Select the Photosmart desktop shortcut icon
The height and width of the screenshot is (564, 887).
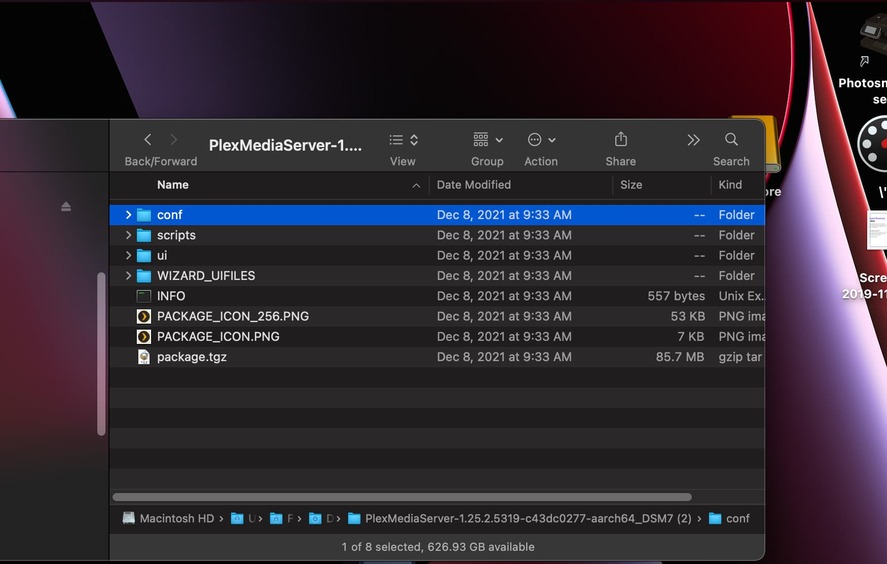pyautogui.click(x=873, y=35)
